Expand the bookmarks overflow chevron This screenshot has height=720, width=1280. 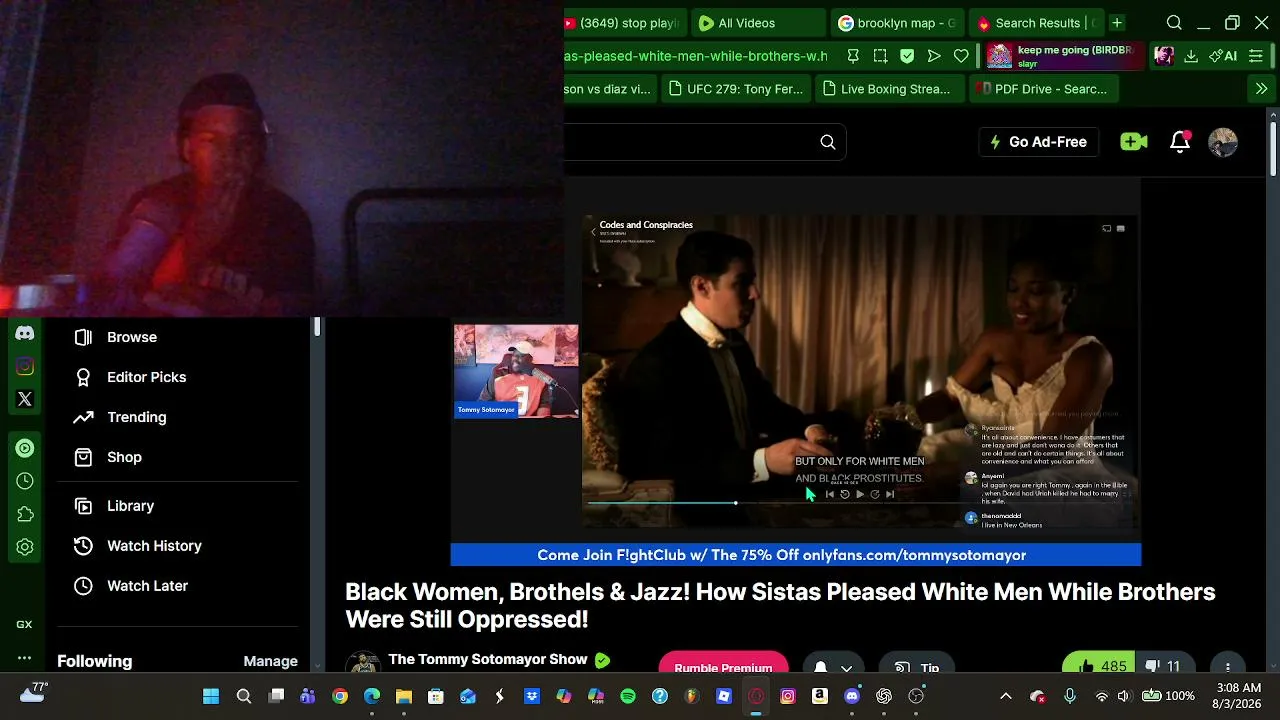[1261, 89]
